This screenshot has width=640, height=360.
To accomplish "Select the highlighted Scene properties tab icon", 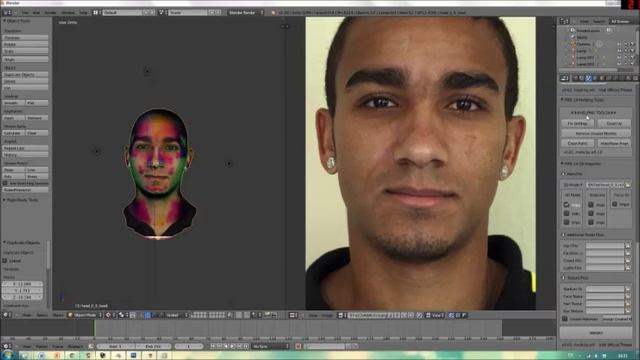I will click(588, 78).
